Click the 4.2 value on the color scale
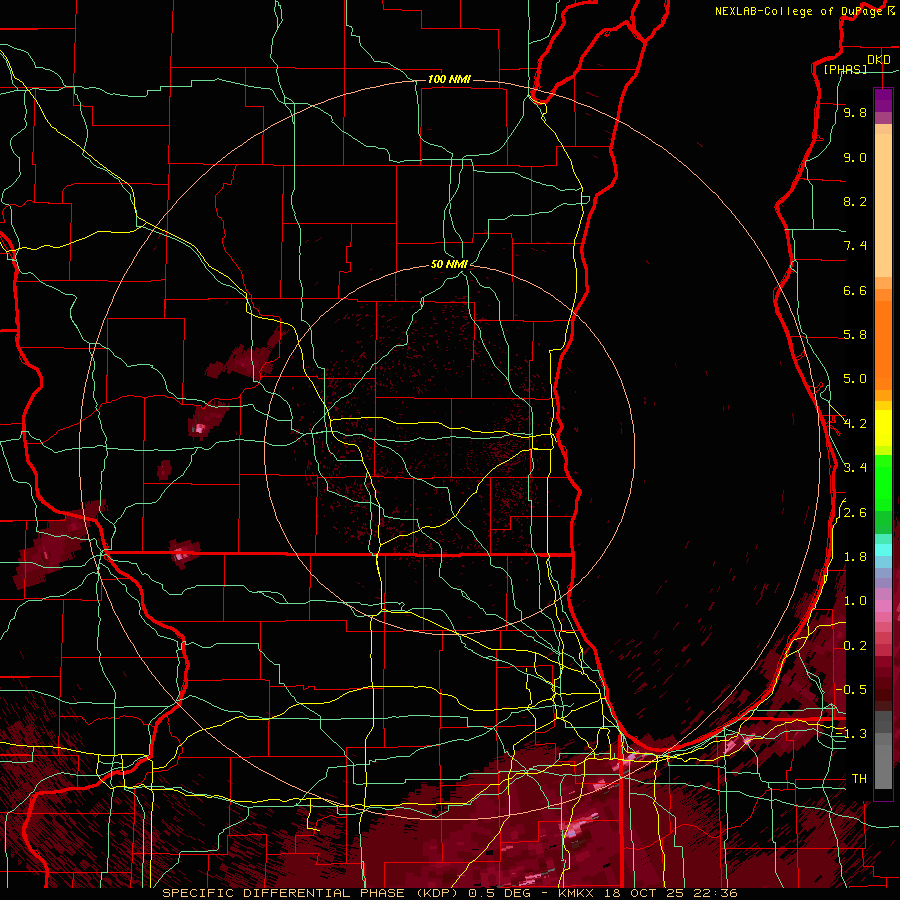This screenshot has height=900, width=900. tap(855, 424)
